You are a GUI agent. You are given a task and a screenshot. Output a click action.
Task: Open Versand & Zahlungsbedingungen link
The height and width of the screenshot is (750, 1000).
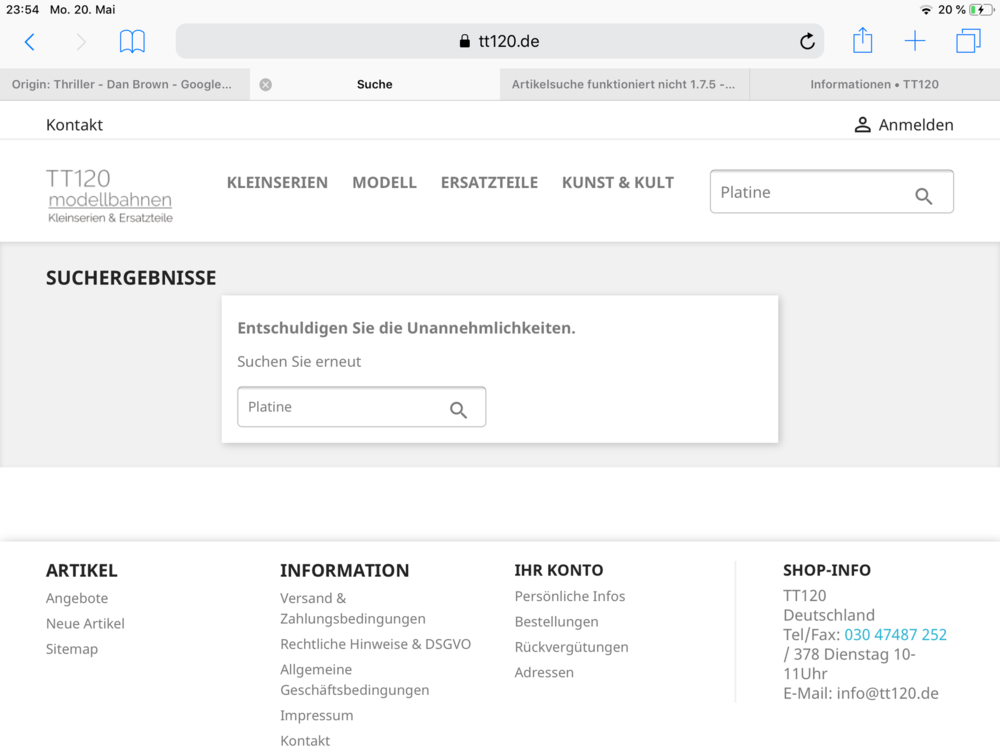click(353, 608)
